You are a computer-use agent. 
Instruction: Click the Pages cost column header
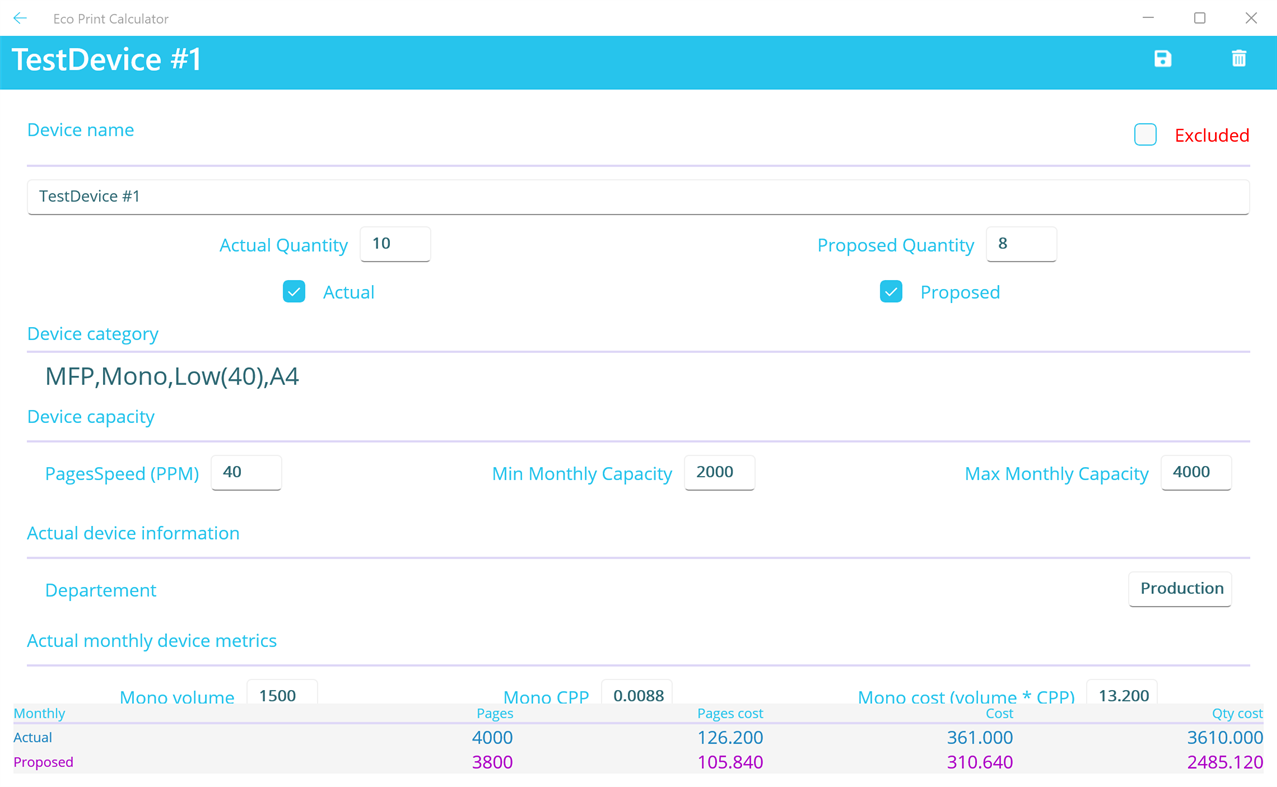click(x=730, y=713)
